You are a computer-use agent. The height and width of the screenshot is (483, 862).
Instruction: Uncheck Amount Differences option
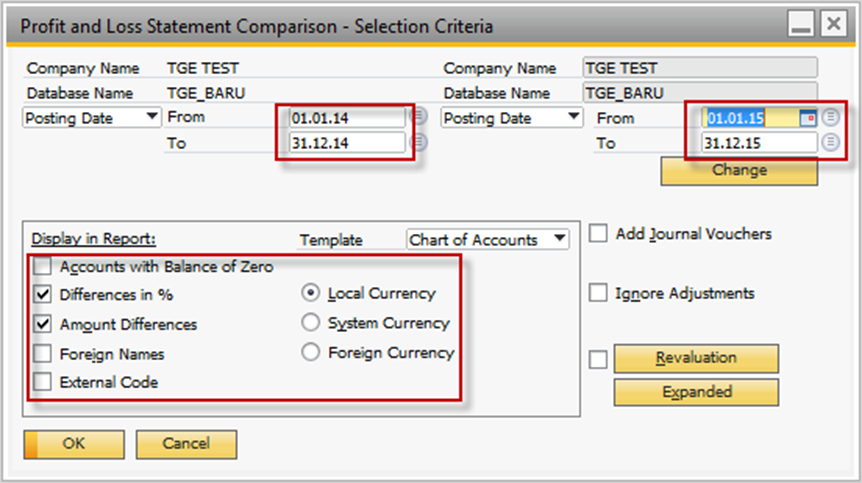pos(42,324)
